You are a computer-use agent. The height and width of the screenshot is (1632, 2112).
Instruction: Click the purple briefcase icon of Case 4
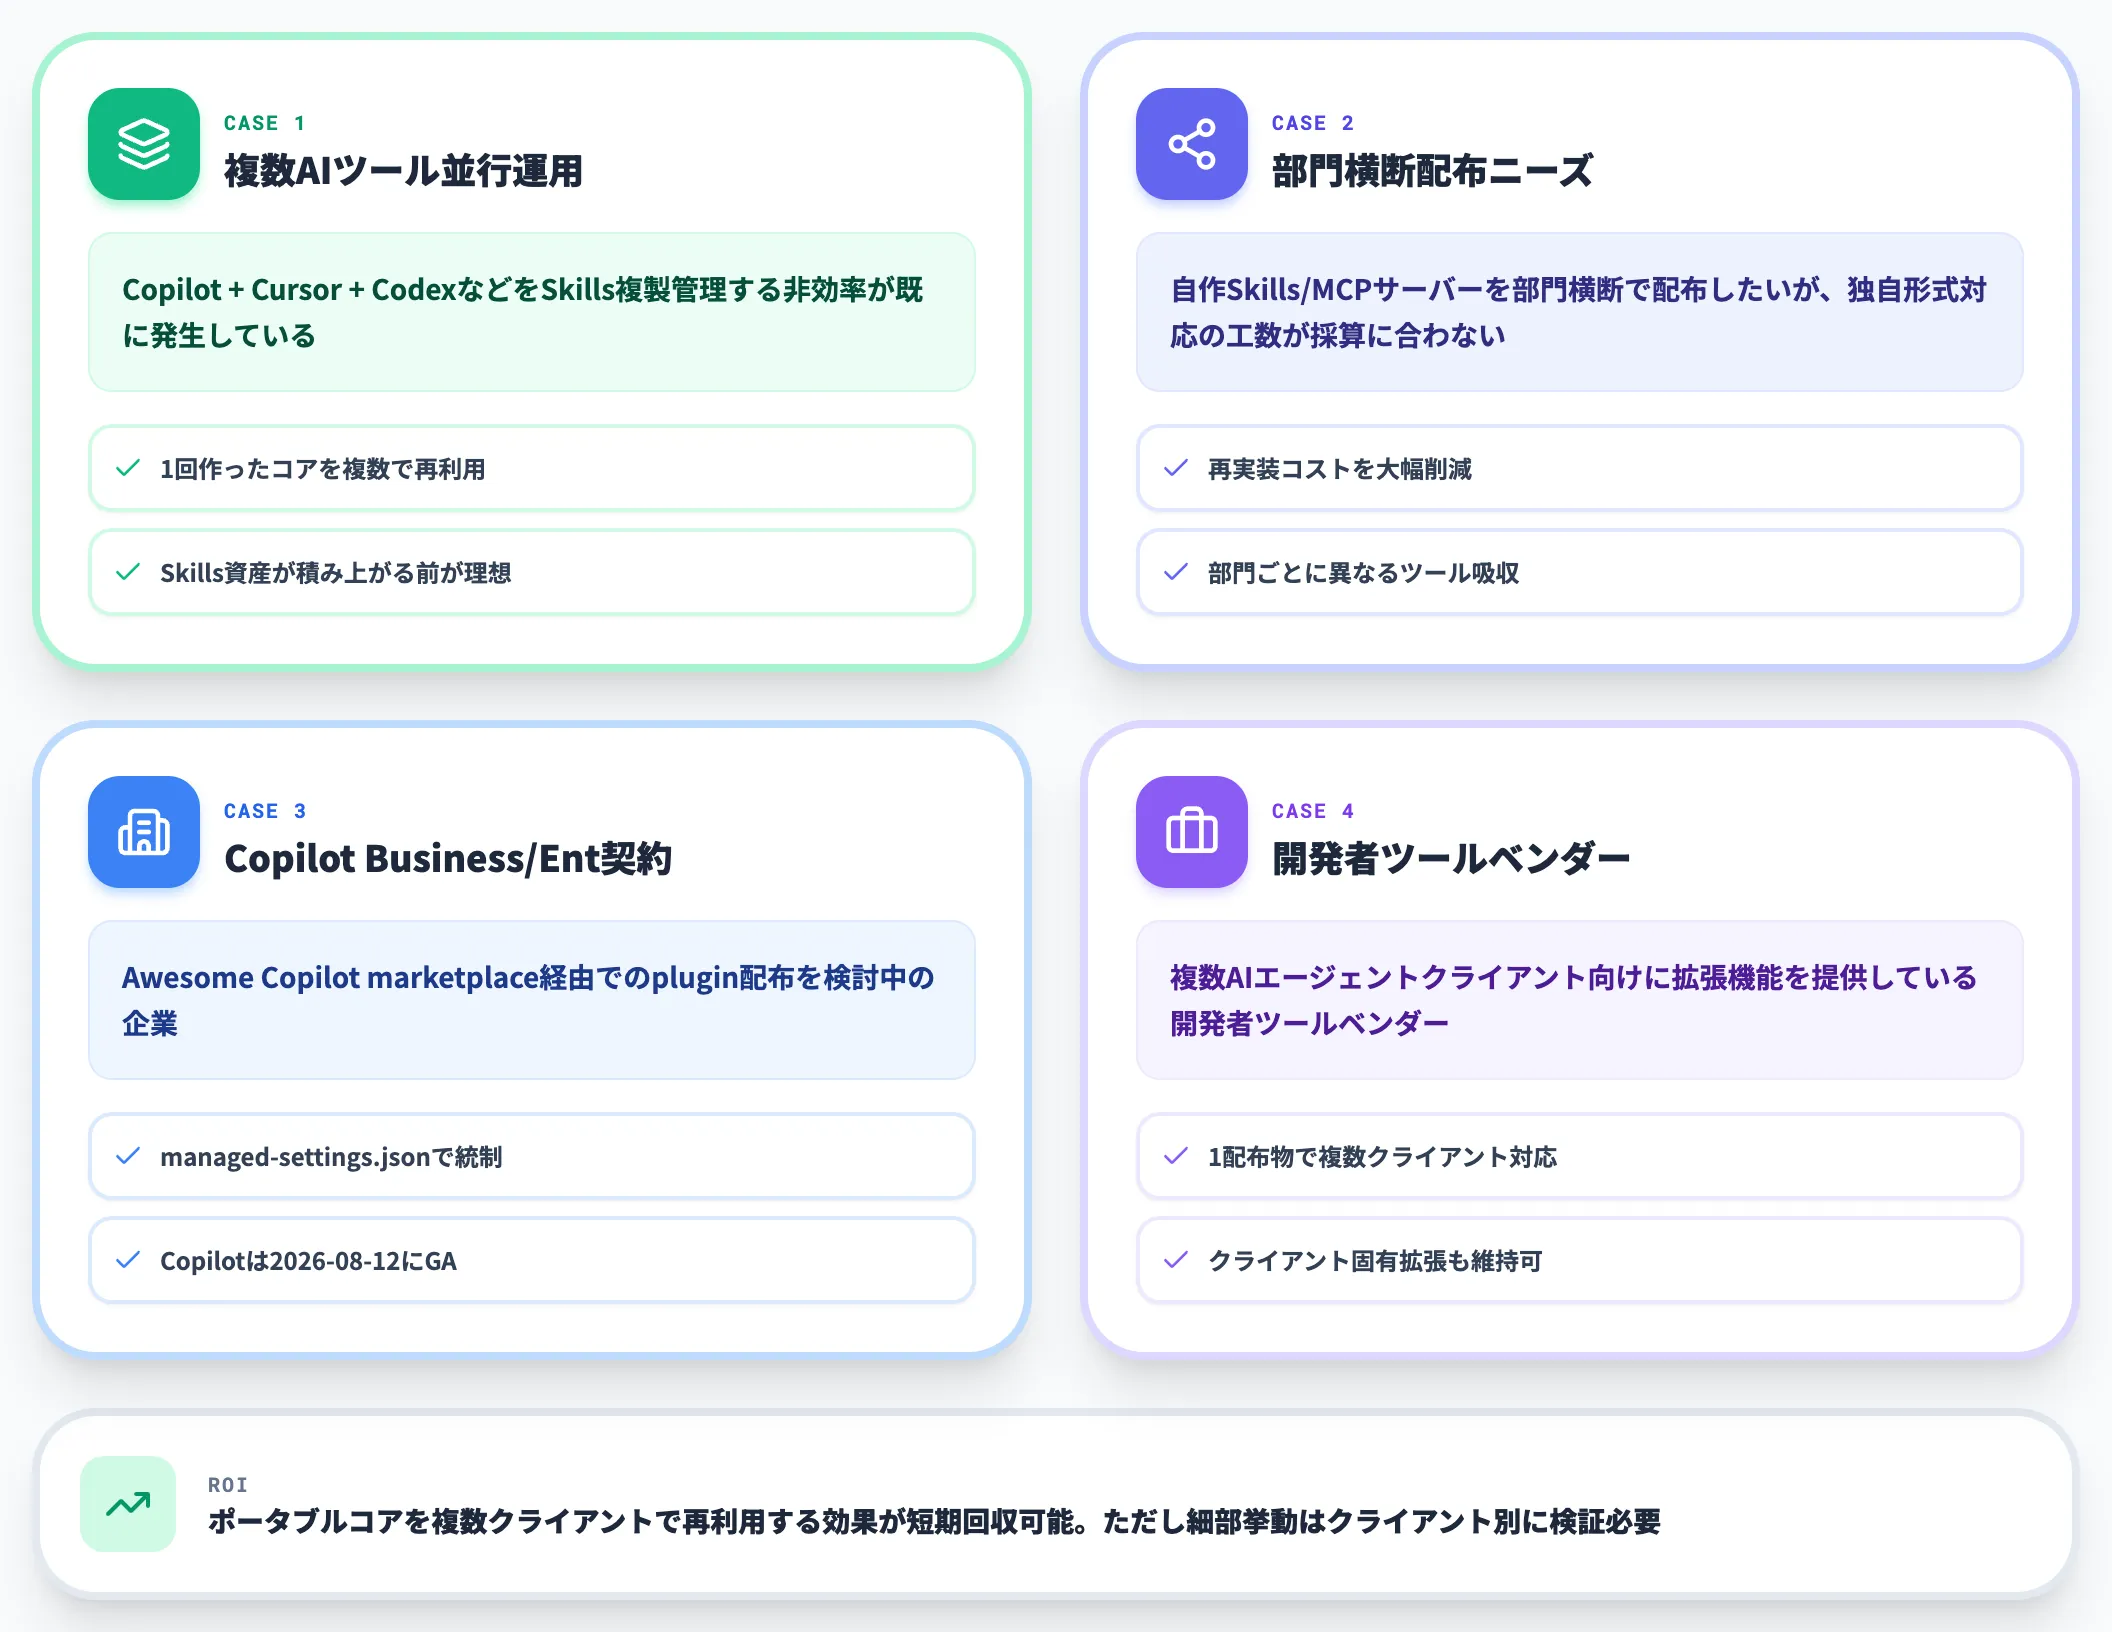pos(1192,832)
